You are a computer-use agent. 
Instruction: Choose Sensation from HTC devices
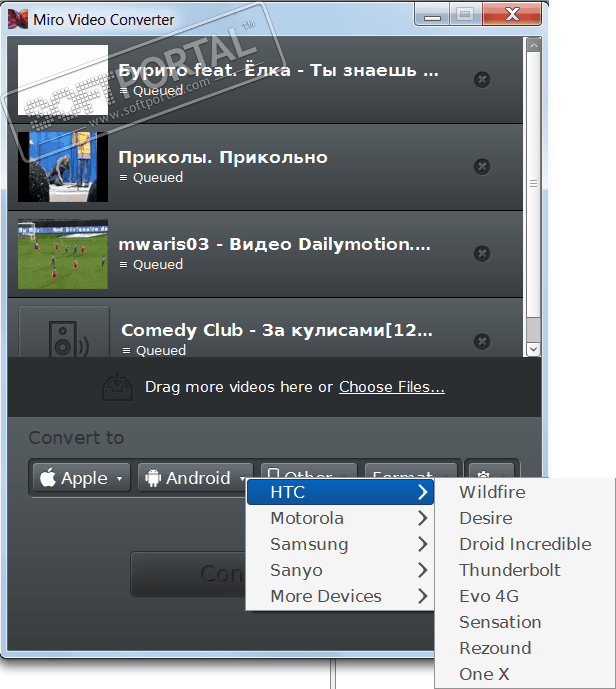525,622
